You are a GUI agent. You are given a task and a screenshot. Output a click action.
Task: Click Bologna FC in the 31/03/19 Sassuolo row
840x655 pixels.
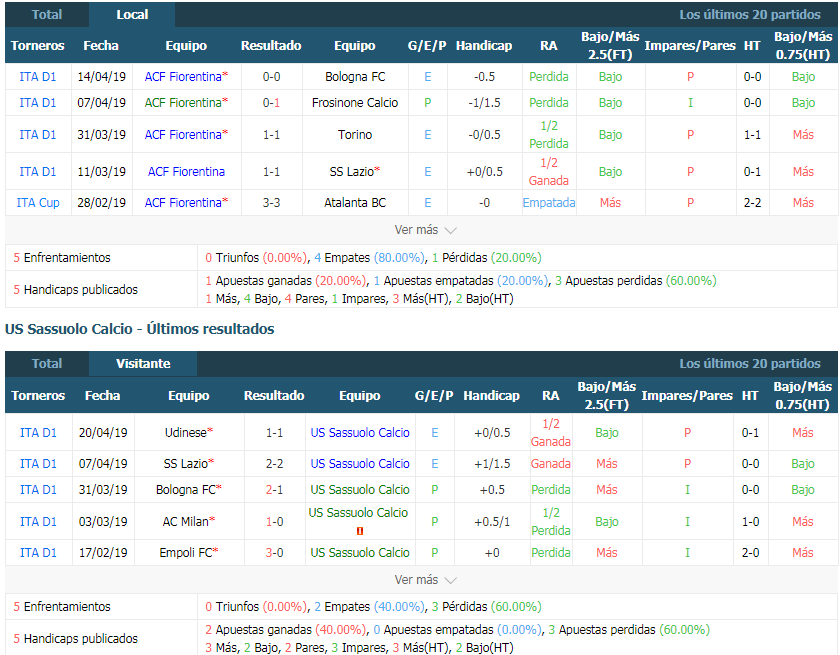click(x=185, y=490)
